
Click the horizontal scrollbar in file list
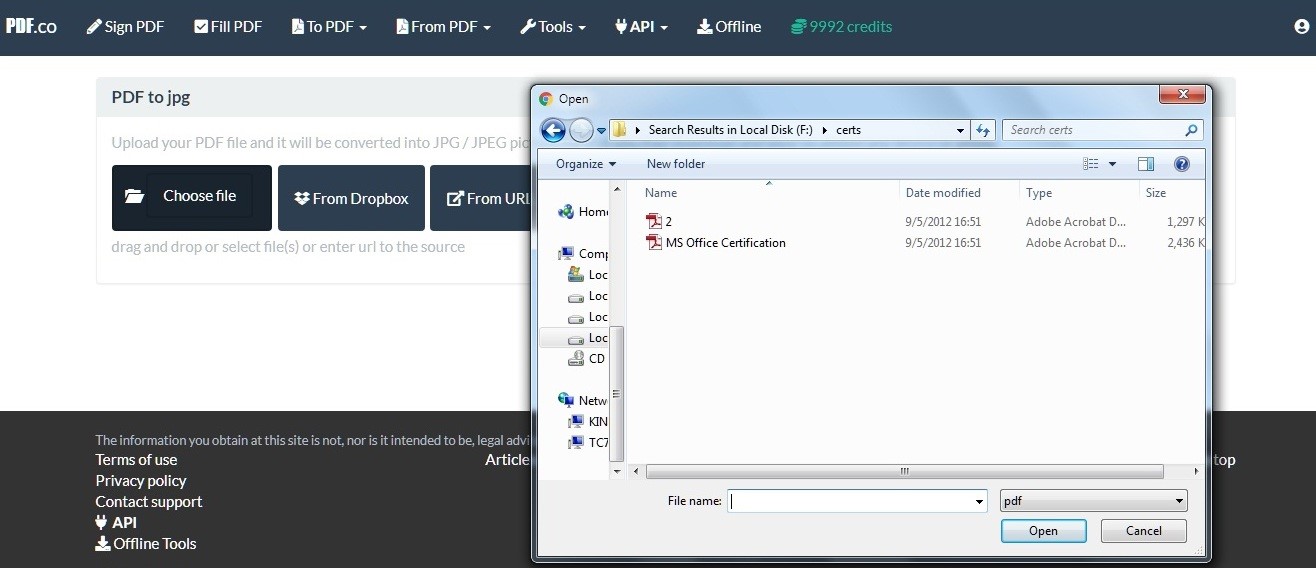click(904, 471)
